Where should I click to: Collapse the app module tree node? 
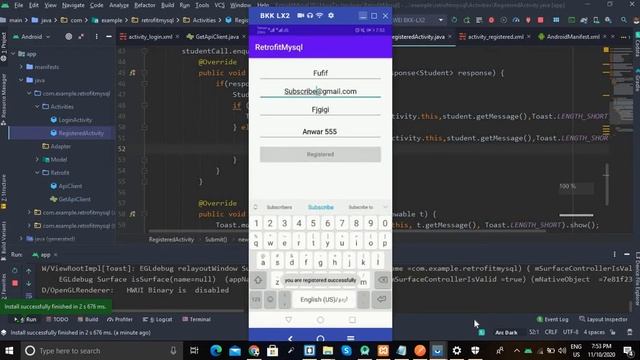click(x=13, y=54)
